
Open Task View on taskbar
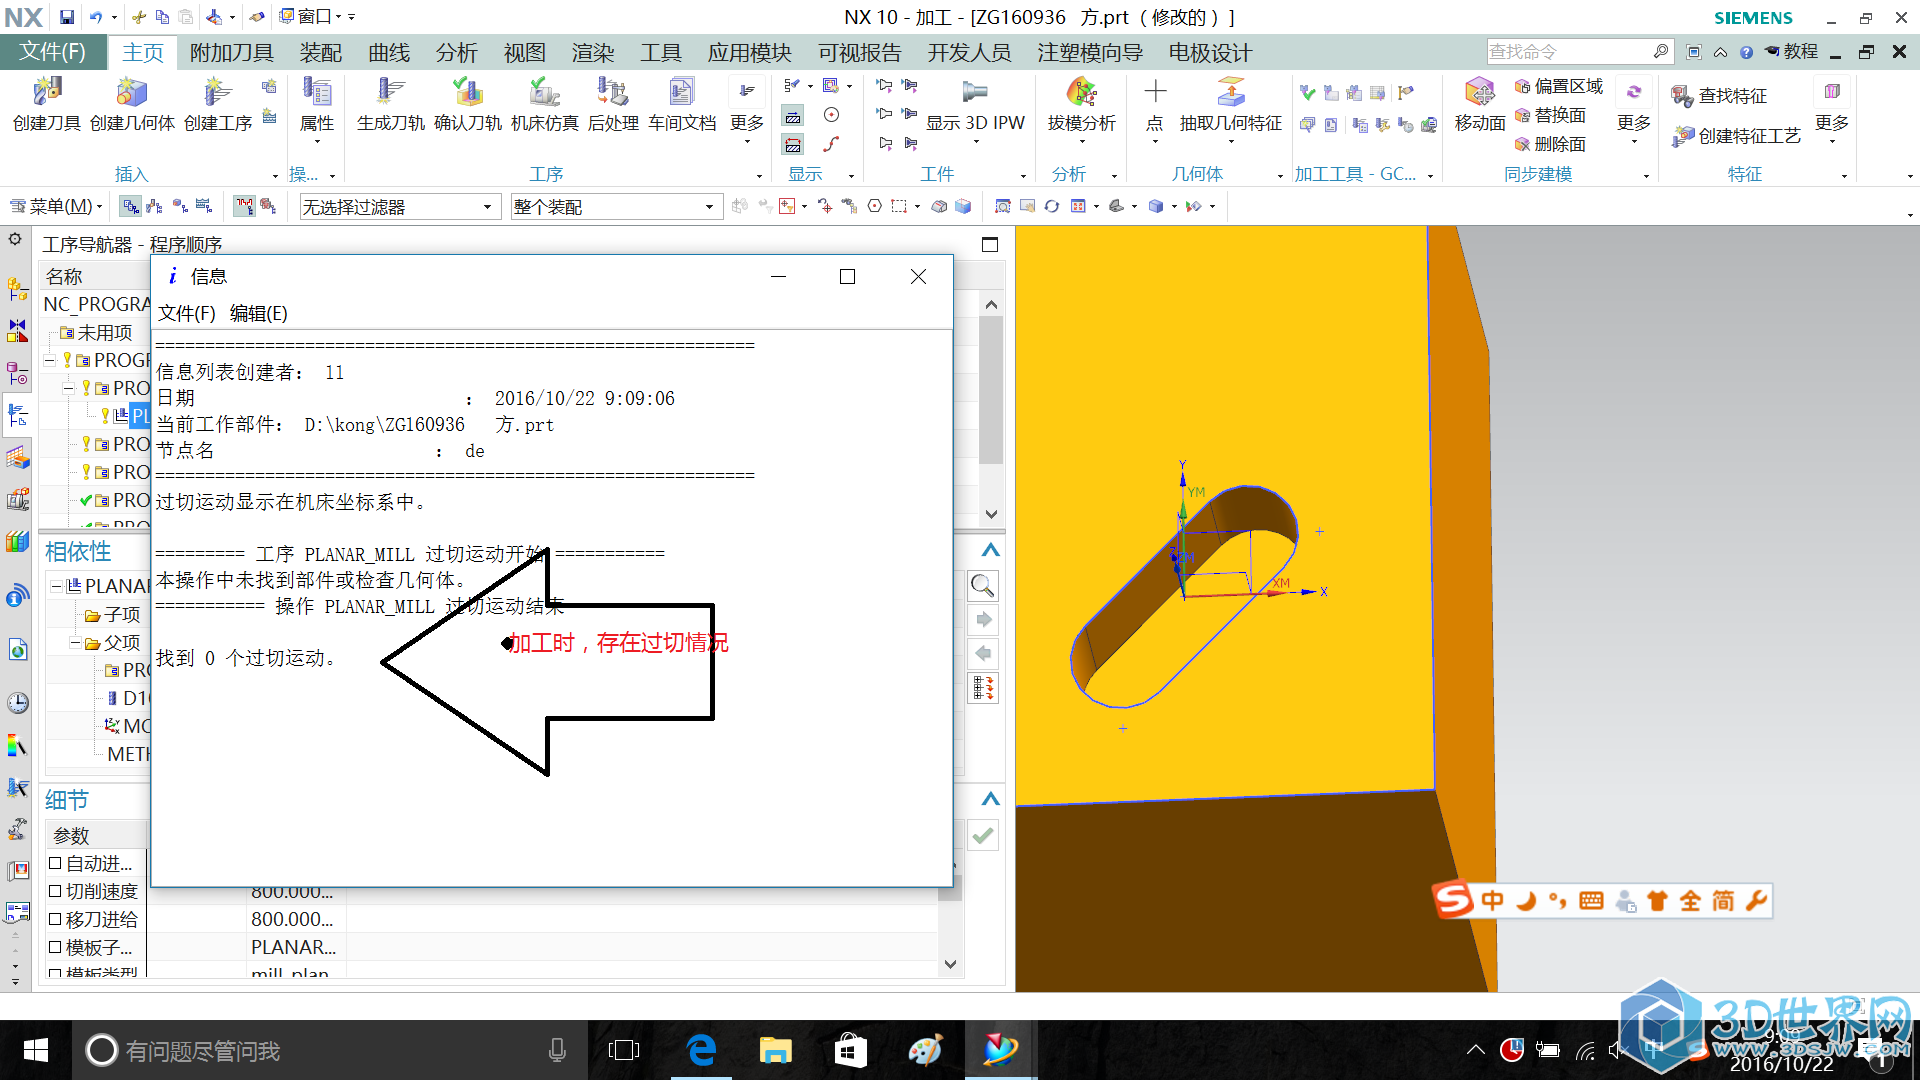pyautogui.click(x=624, y=1050)
